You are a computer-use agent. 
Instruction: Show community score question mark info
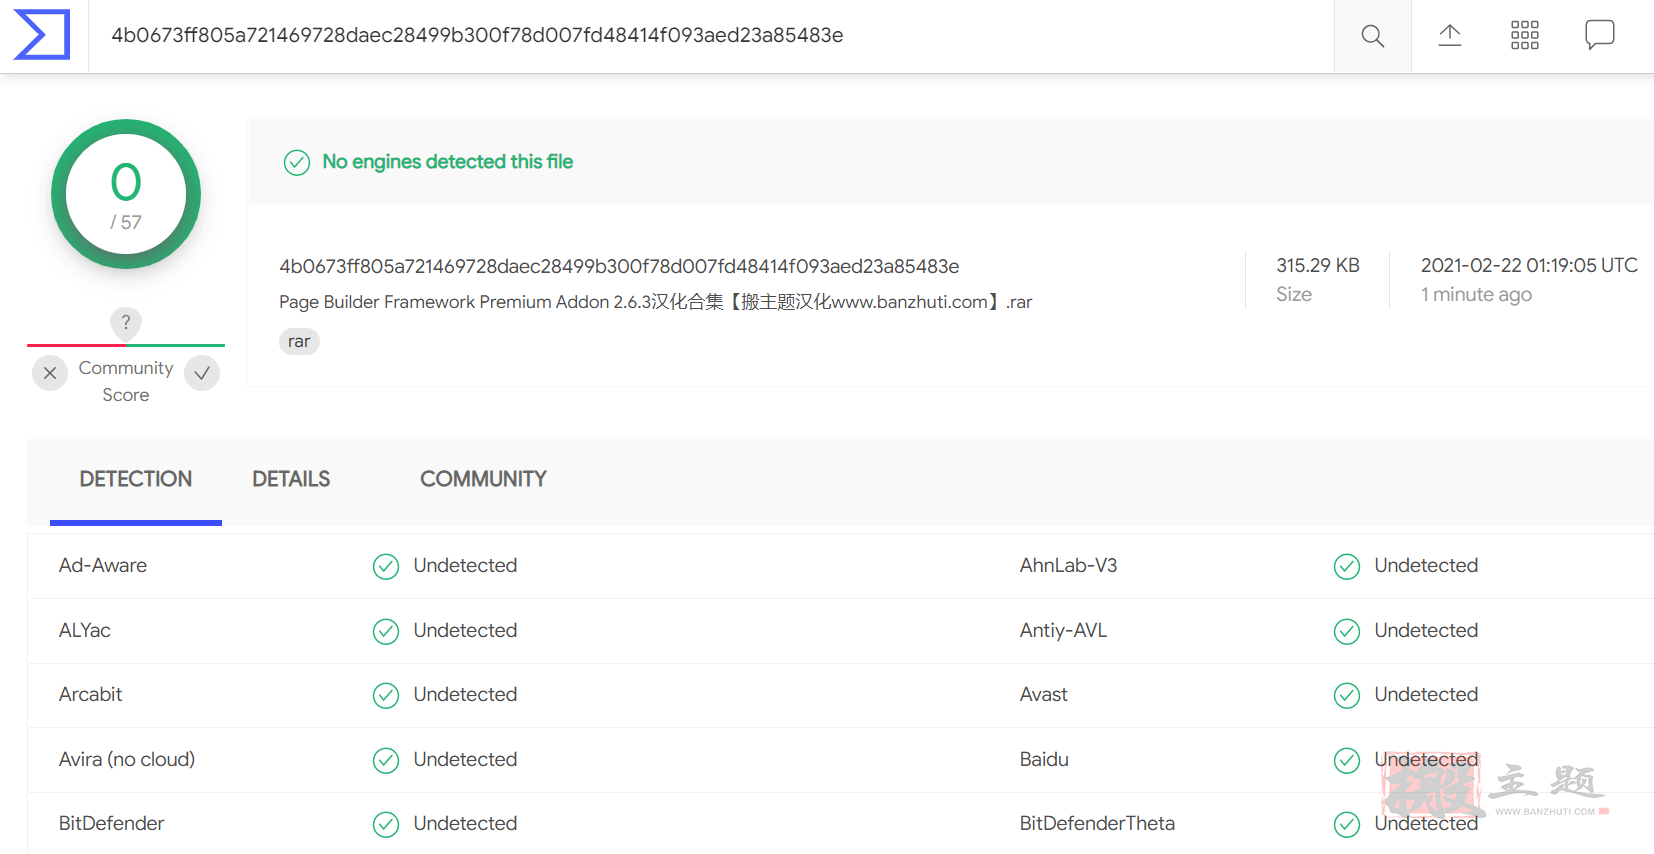click(x=126, y=322)
